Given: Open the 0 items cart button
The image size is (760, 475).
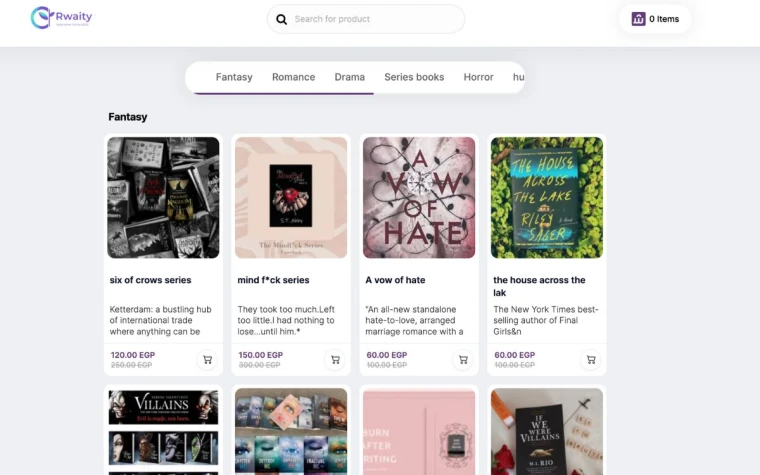Looking at the screenshot, I should [655, 19].
